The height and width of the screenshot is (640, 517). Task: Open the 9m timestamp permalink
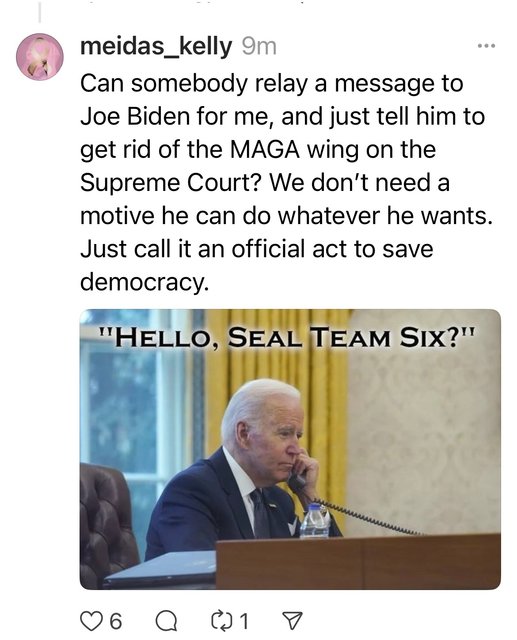click(259, 47)
